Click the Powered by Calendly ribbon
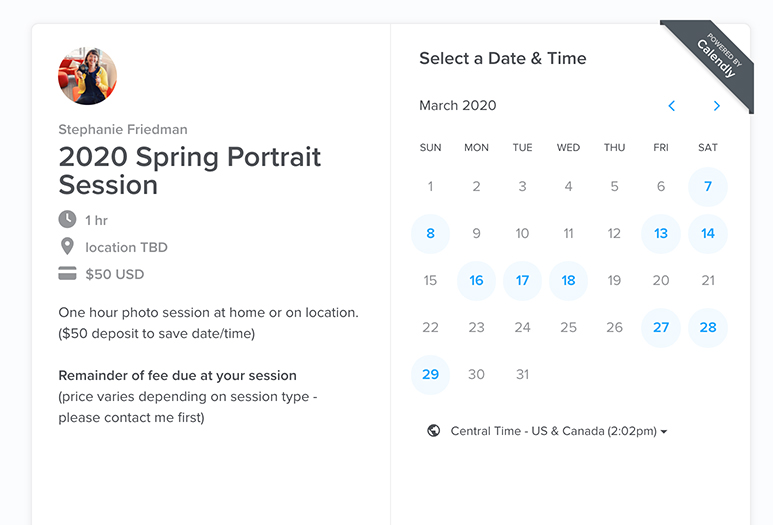 point(714,60)
